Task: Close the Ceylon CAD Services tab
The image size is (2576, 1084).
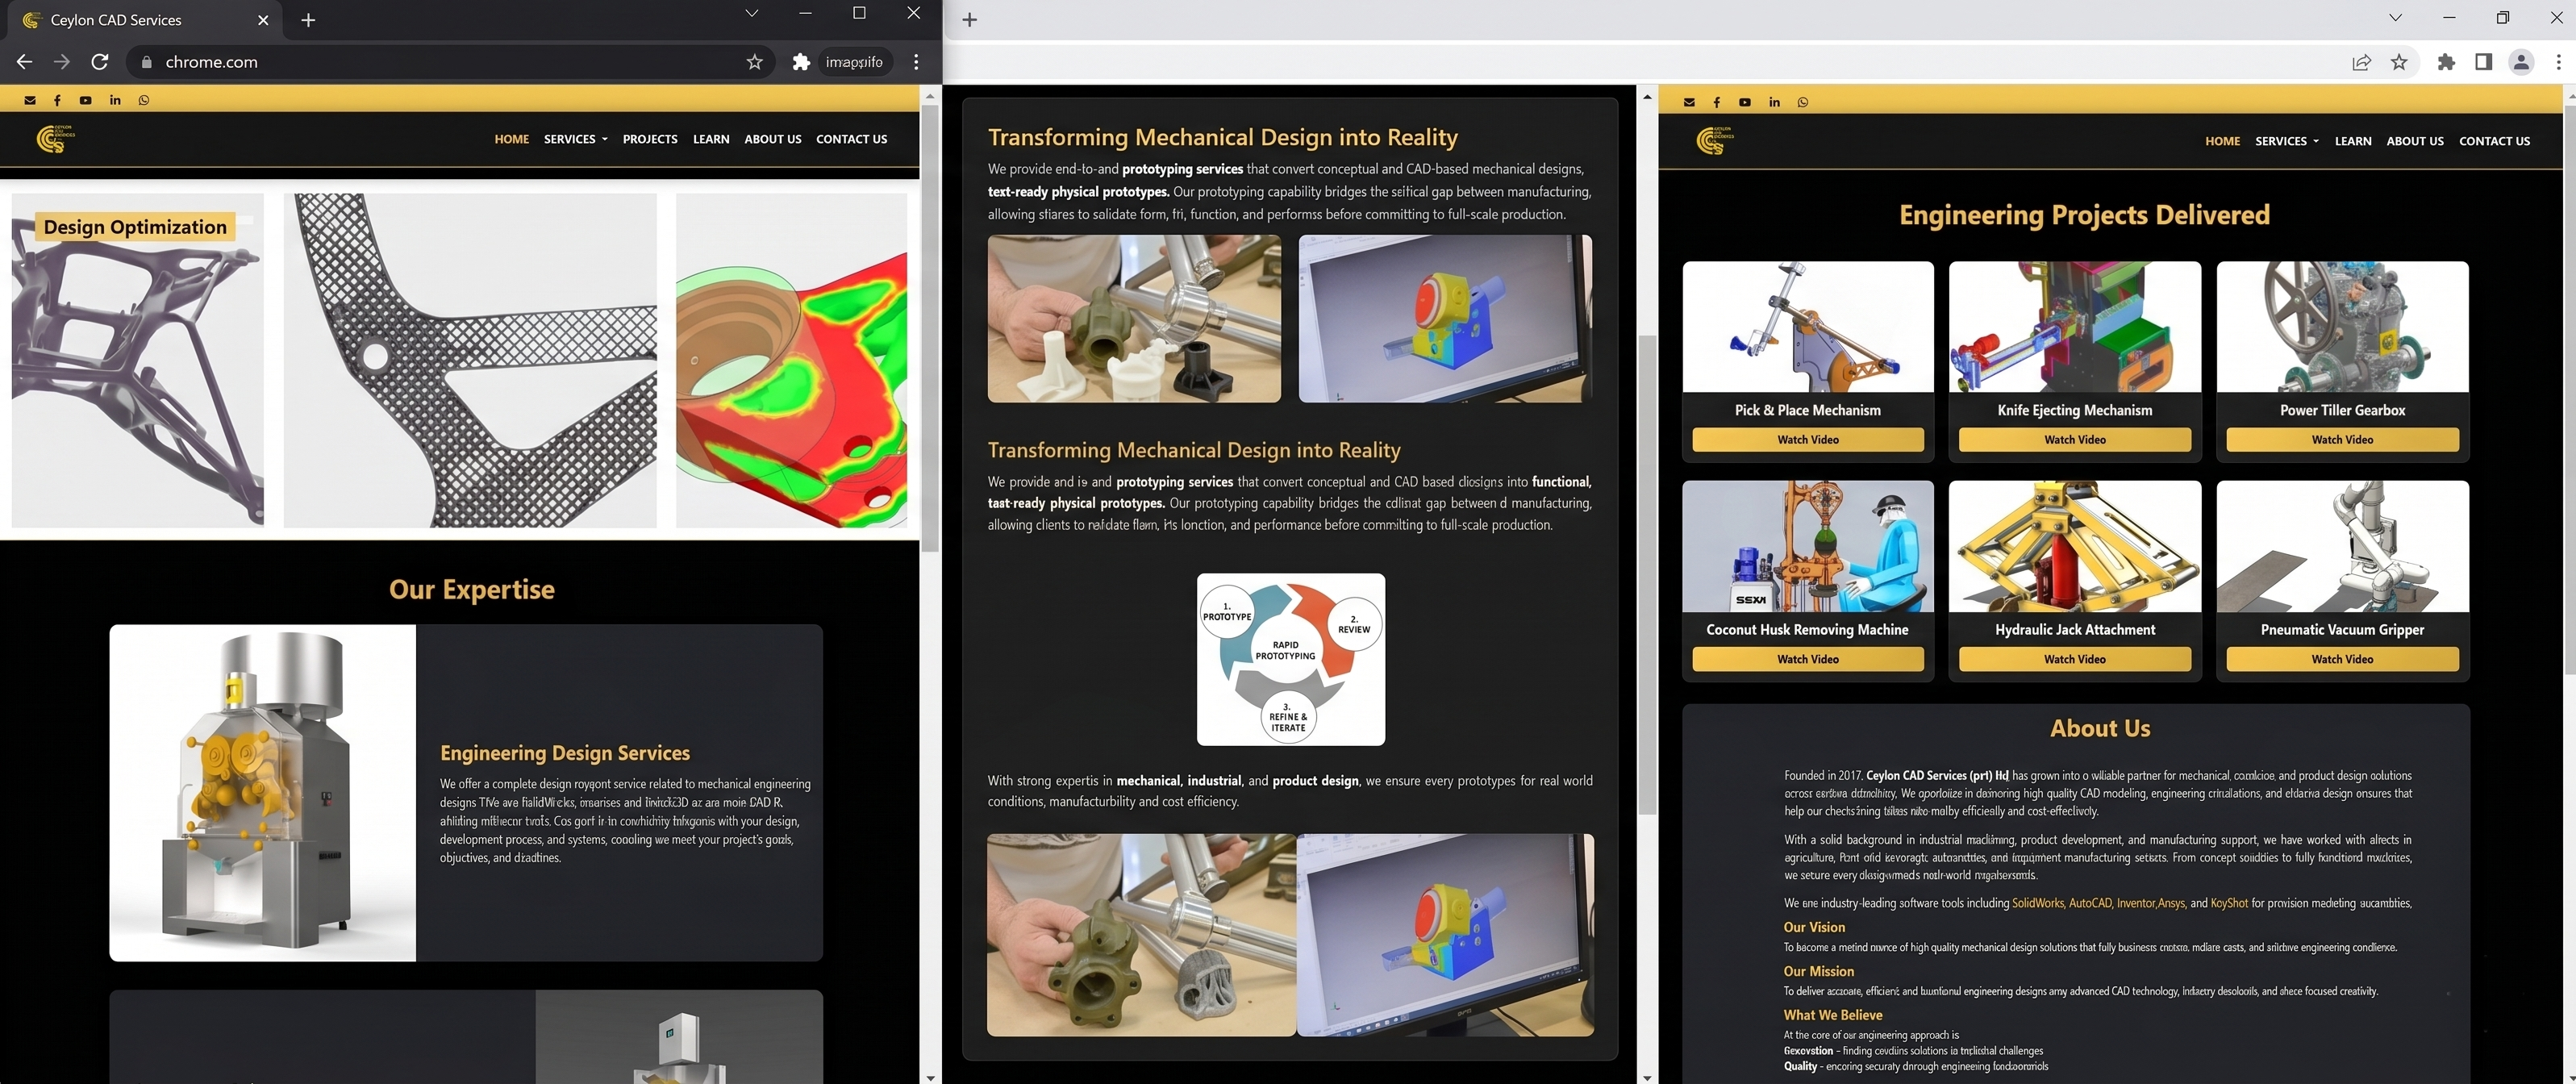Action: click(x=263, y=20)
